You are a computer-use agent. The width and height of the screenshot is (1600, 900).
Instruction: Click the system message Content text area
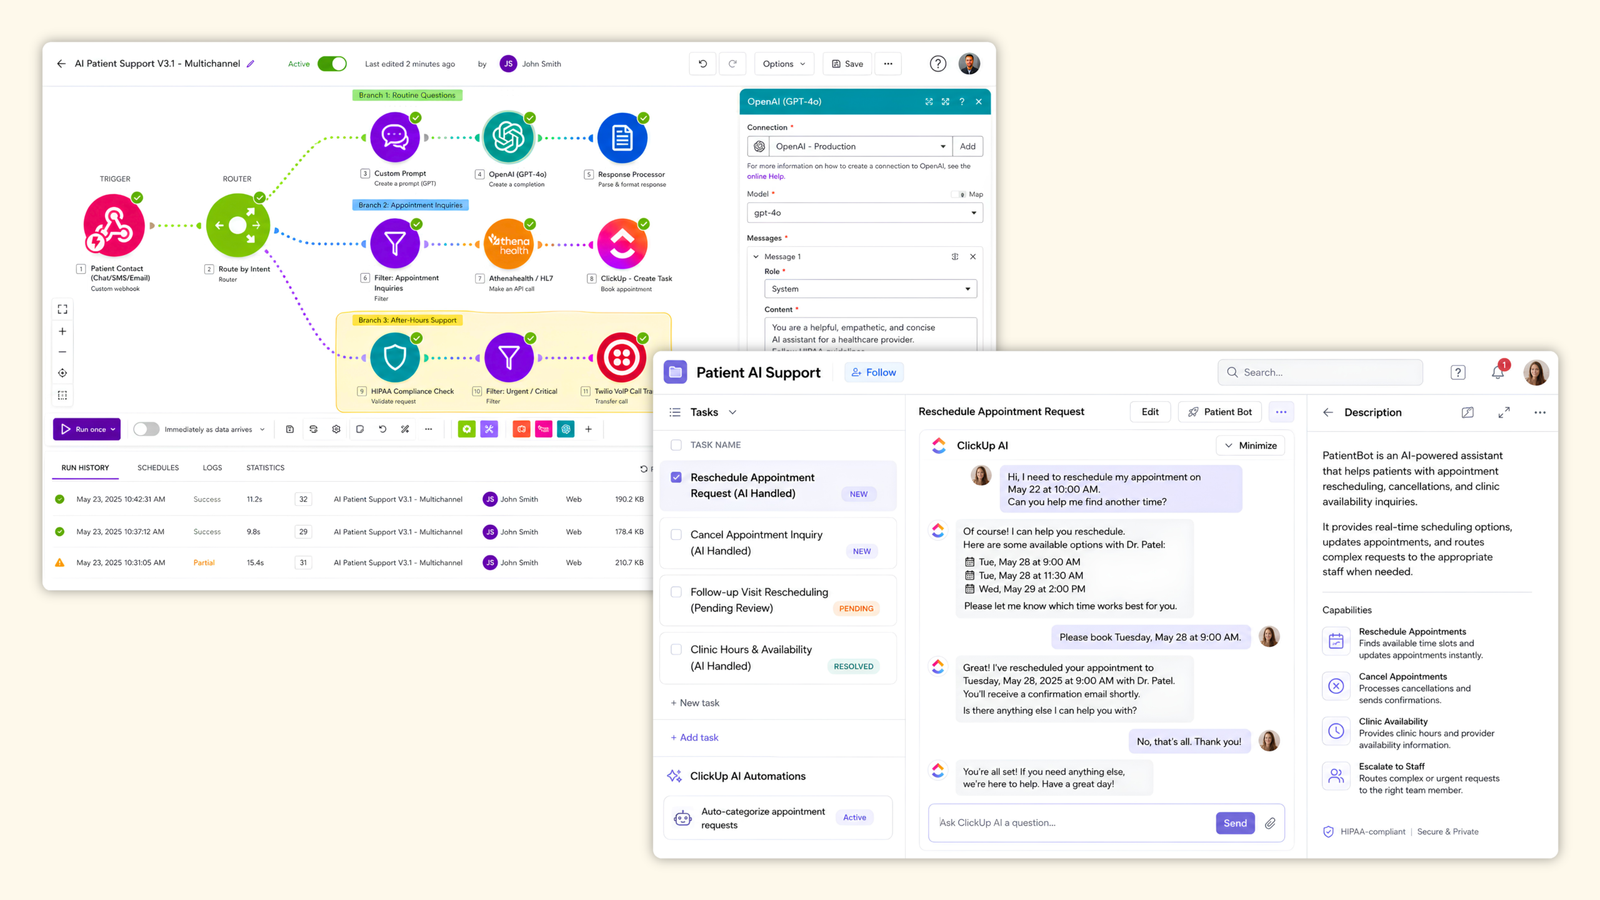[870, 334]
